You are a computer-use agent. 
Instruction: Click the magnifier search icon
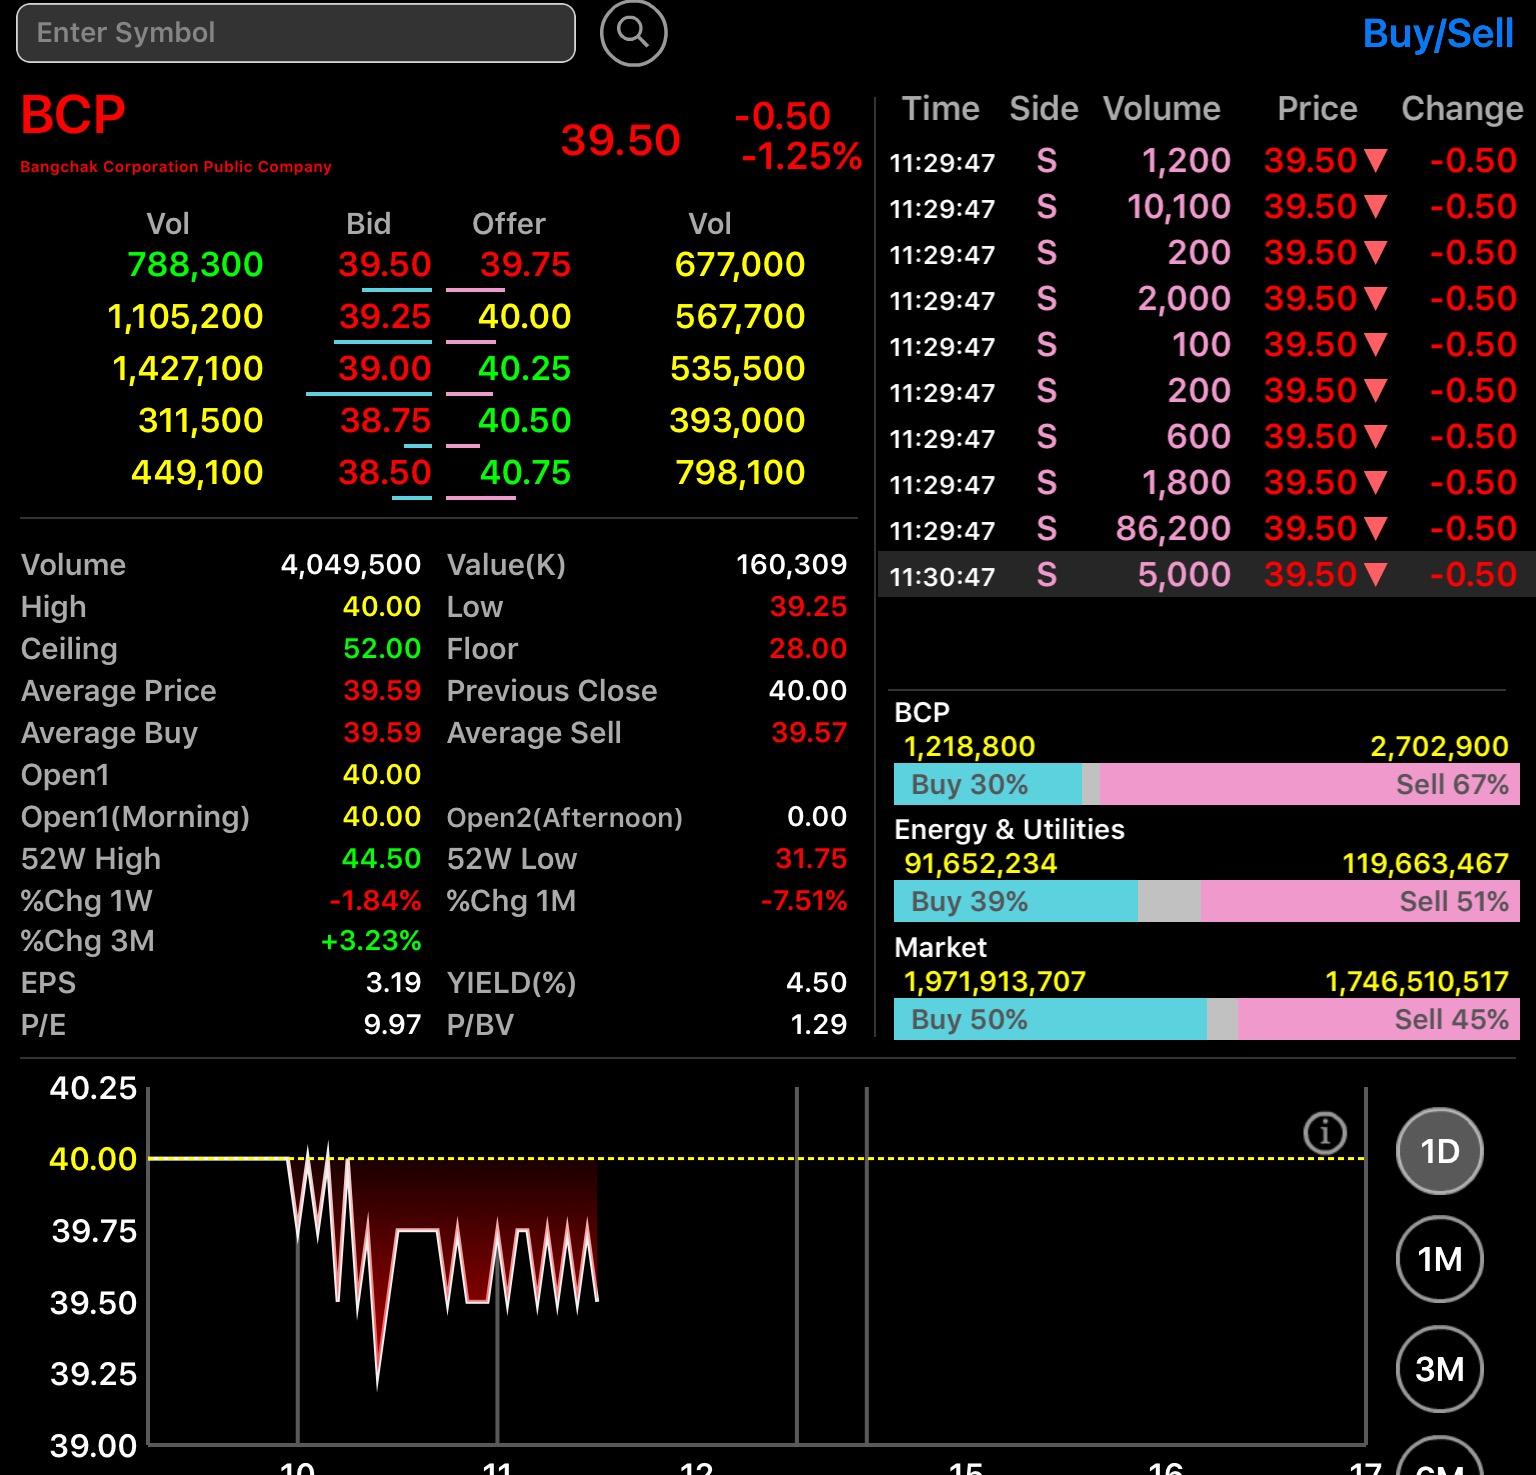(633, 33)
